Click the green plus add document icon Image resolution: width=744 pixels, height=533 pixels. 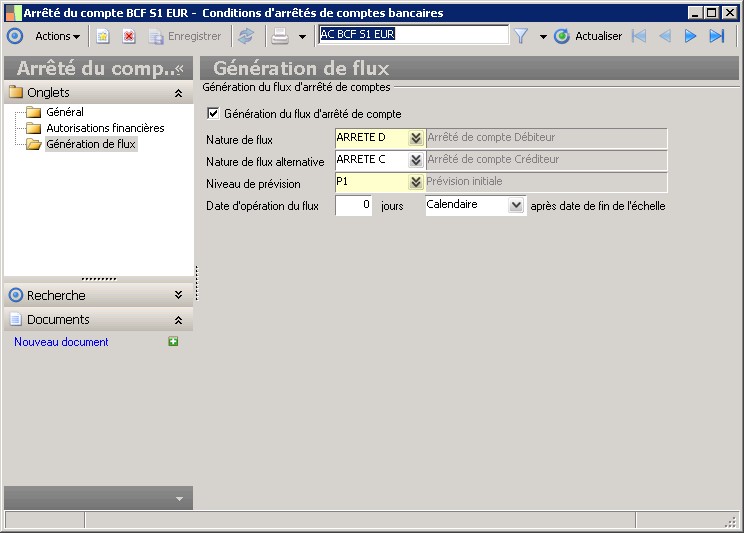click(x=173, y=341)
